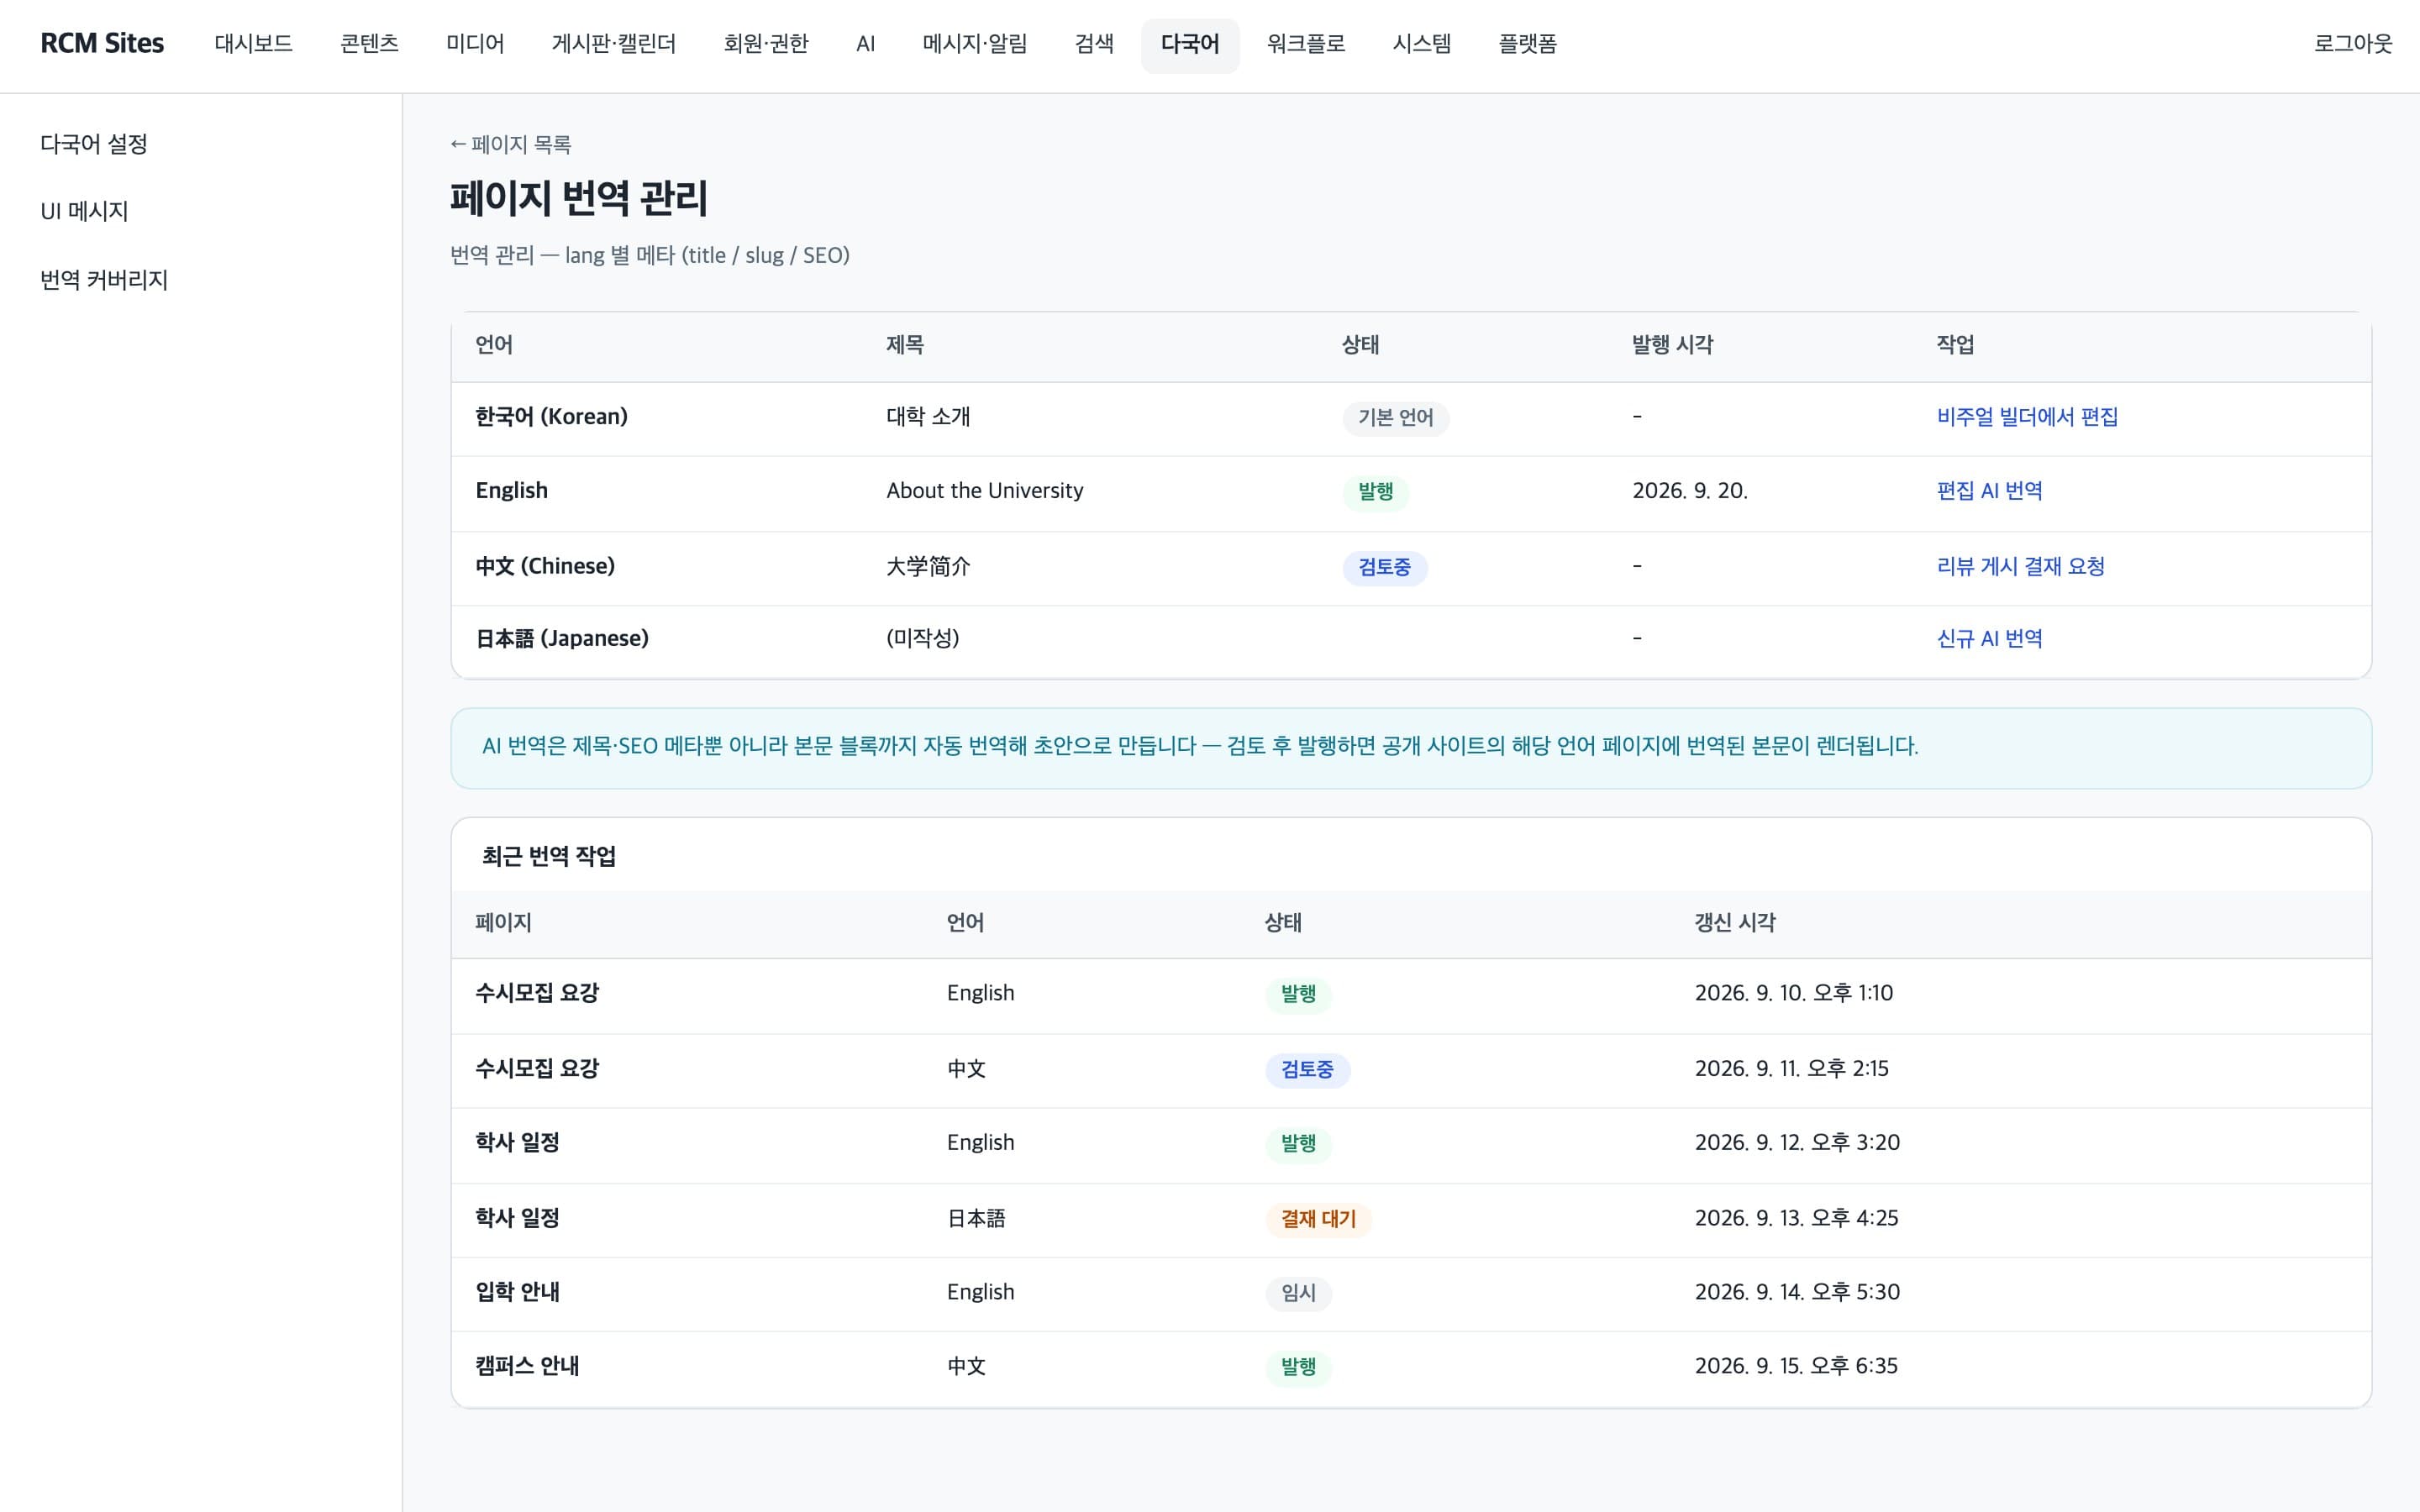Open the AI item in the top navigation
This screenshot has height=1512, width=2420.
[866, 44]
